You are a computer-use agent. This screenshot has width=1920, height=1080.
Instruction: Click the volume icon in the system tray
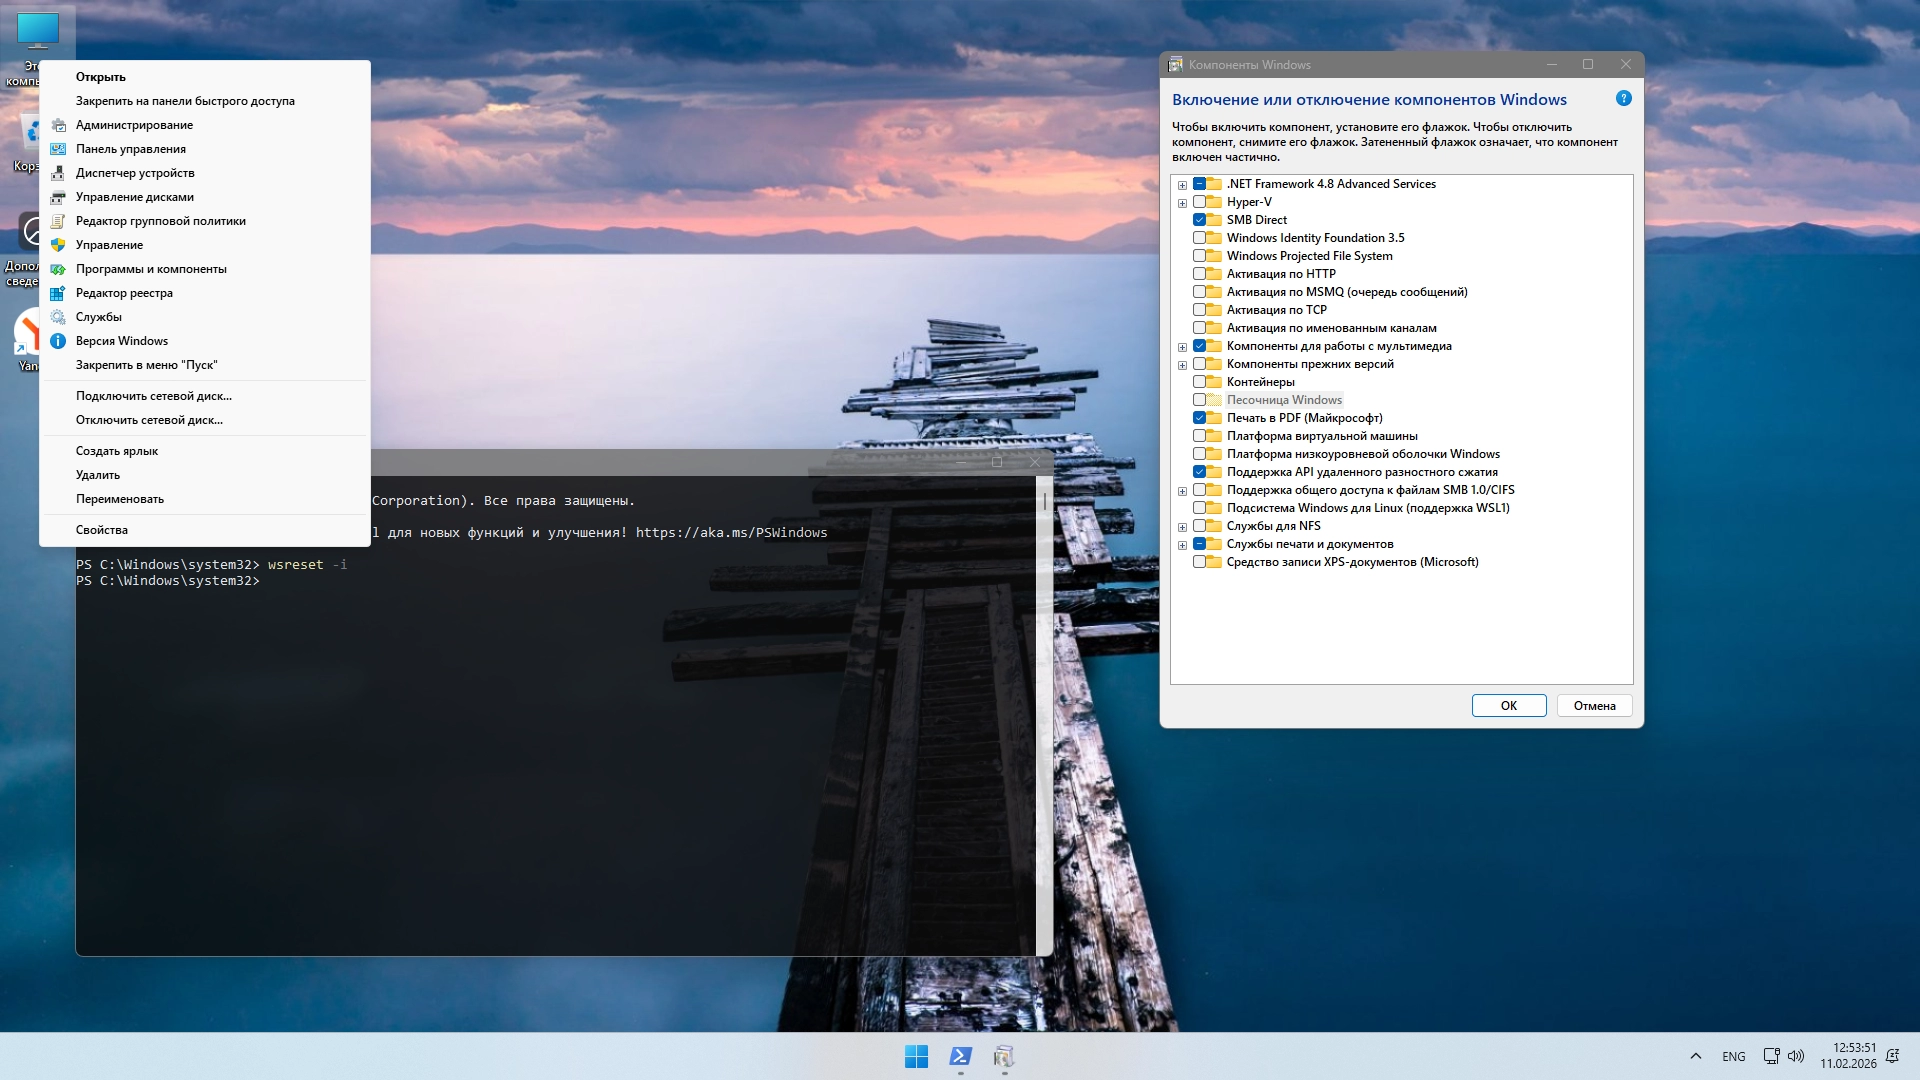tap(1799, 1056)
